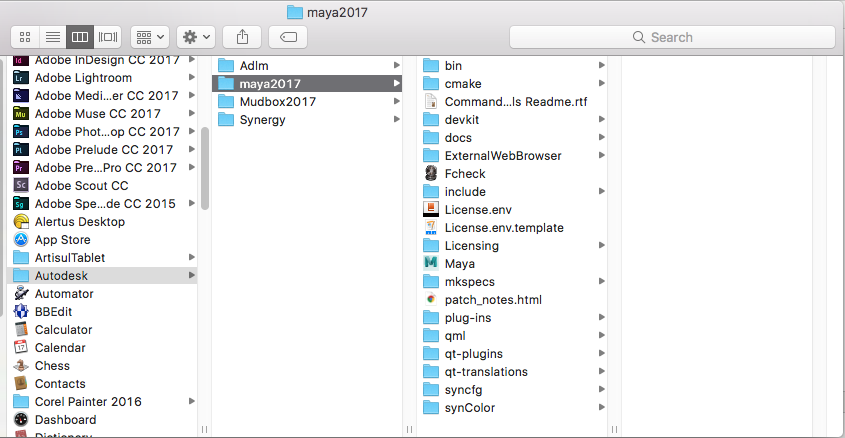
Task: Select the patch_notes.html file icon
Action: (x=431, y=300)
